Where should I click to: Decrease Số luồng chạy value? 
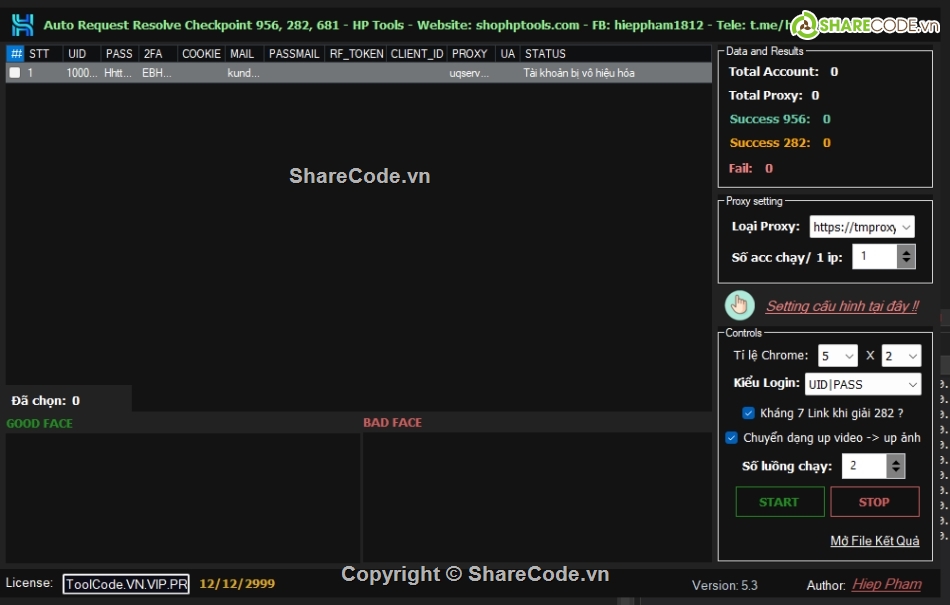895,472
